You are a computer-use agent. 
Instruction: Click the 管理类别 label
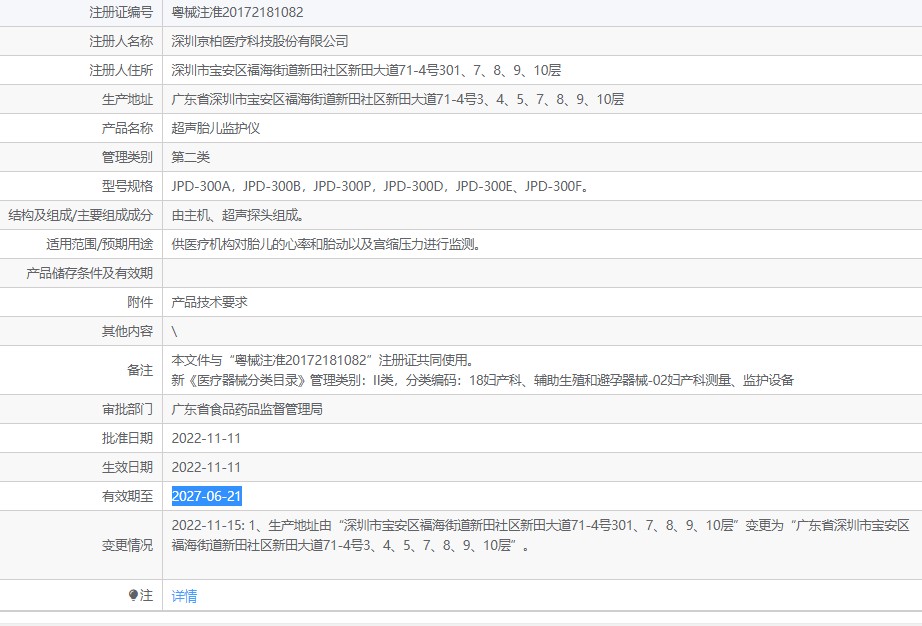[127, 157]
